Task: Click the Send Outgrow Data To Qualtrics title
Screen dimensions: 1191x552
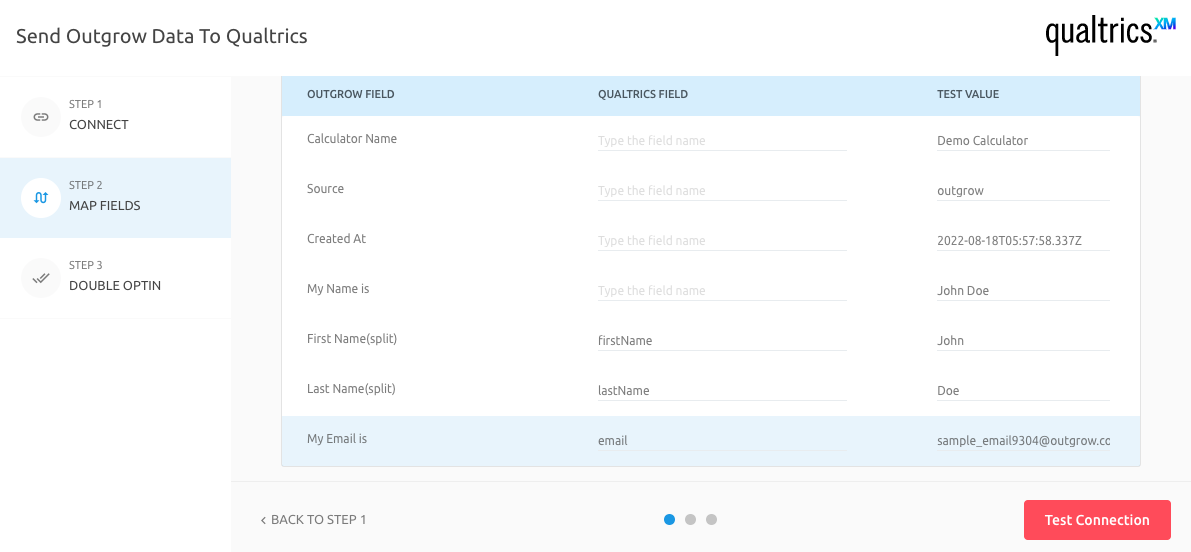Action: pyautogui.click(x=162, y=36)
